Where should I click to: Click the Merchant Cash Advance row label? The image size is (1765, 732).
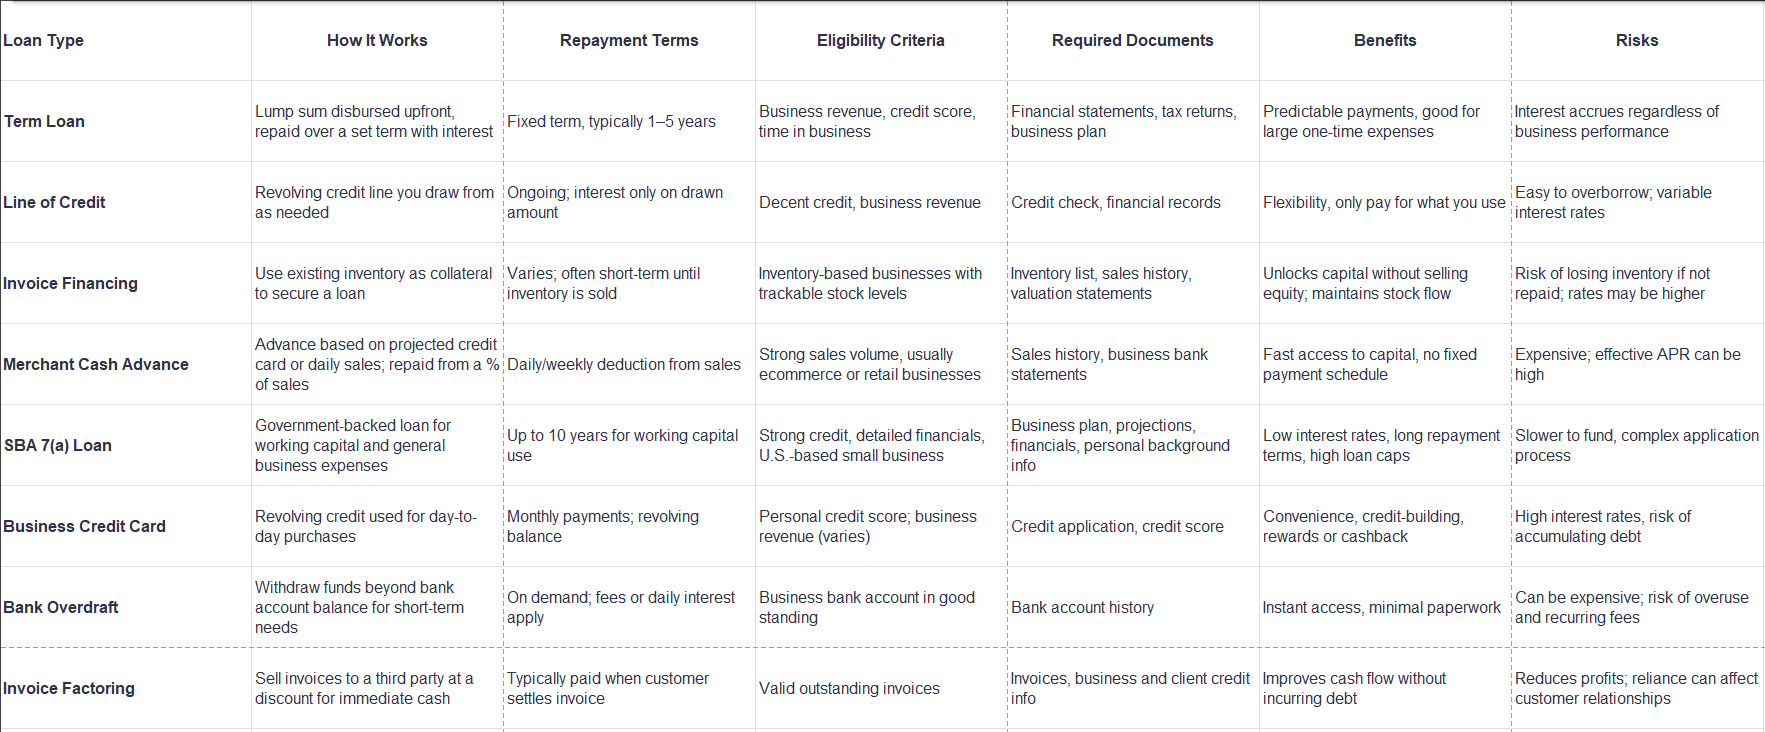96,365
